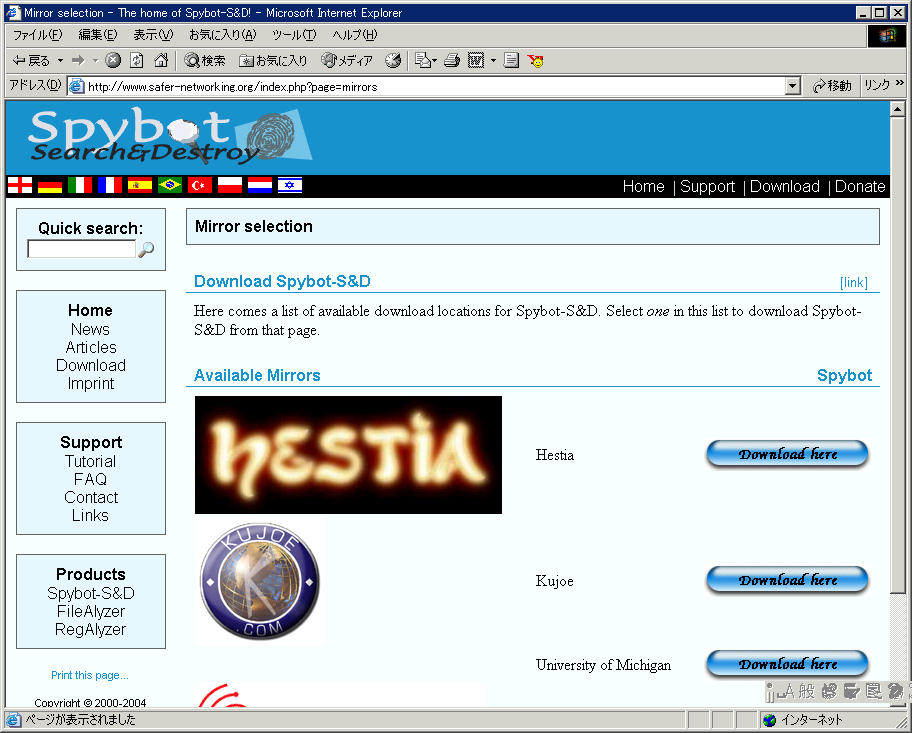Screen dimensions: 912x733
Task: Open Donate in the top navigation bar
Action: point(860,186)
